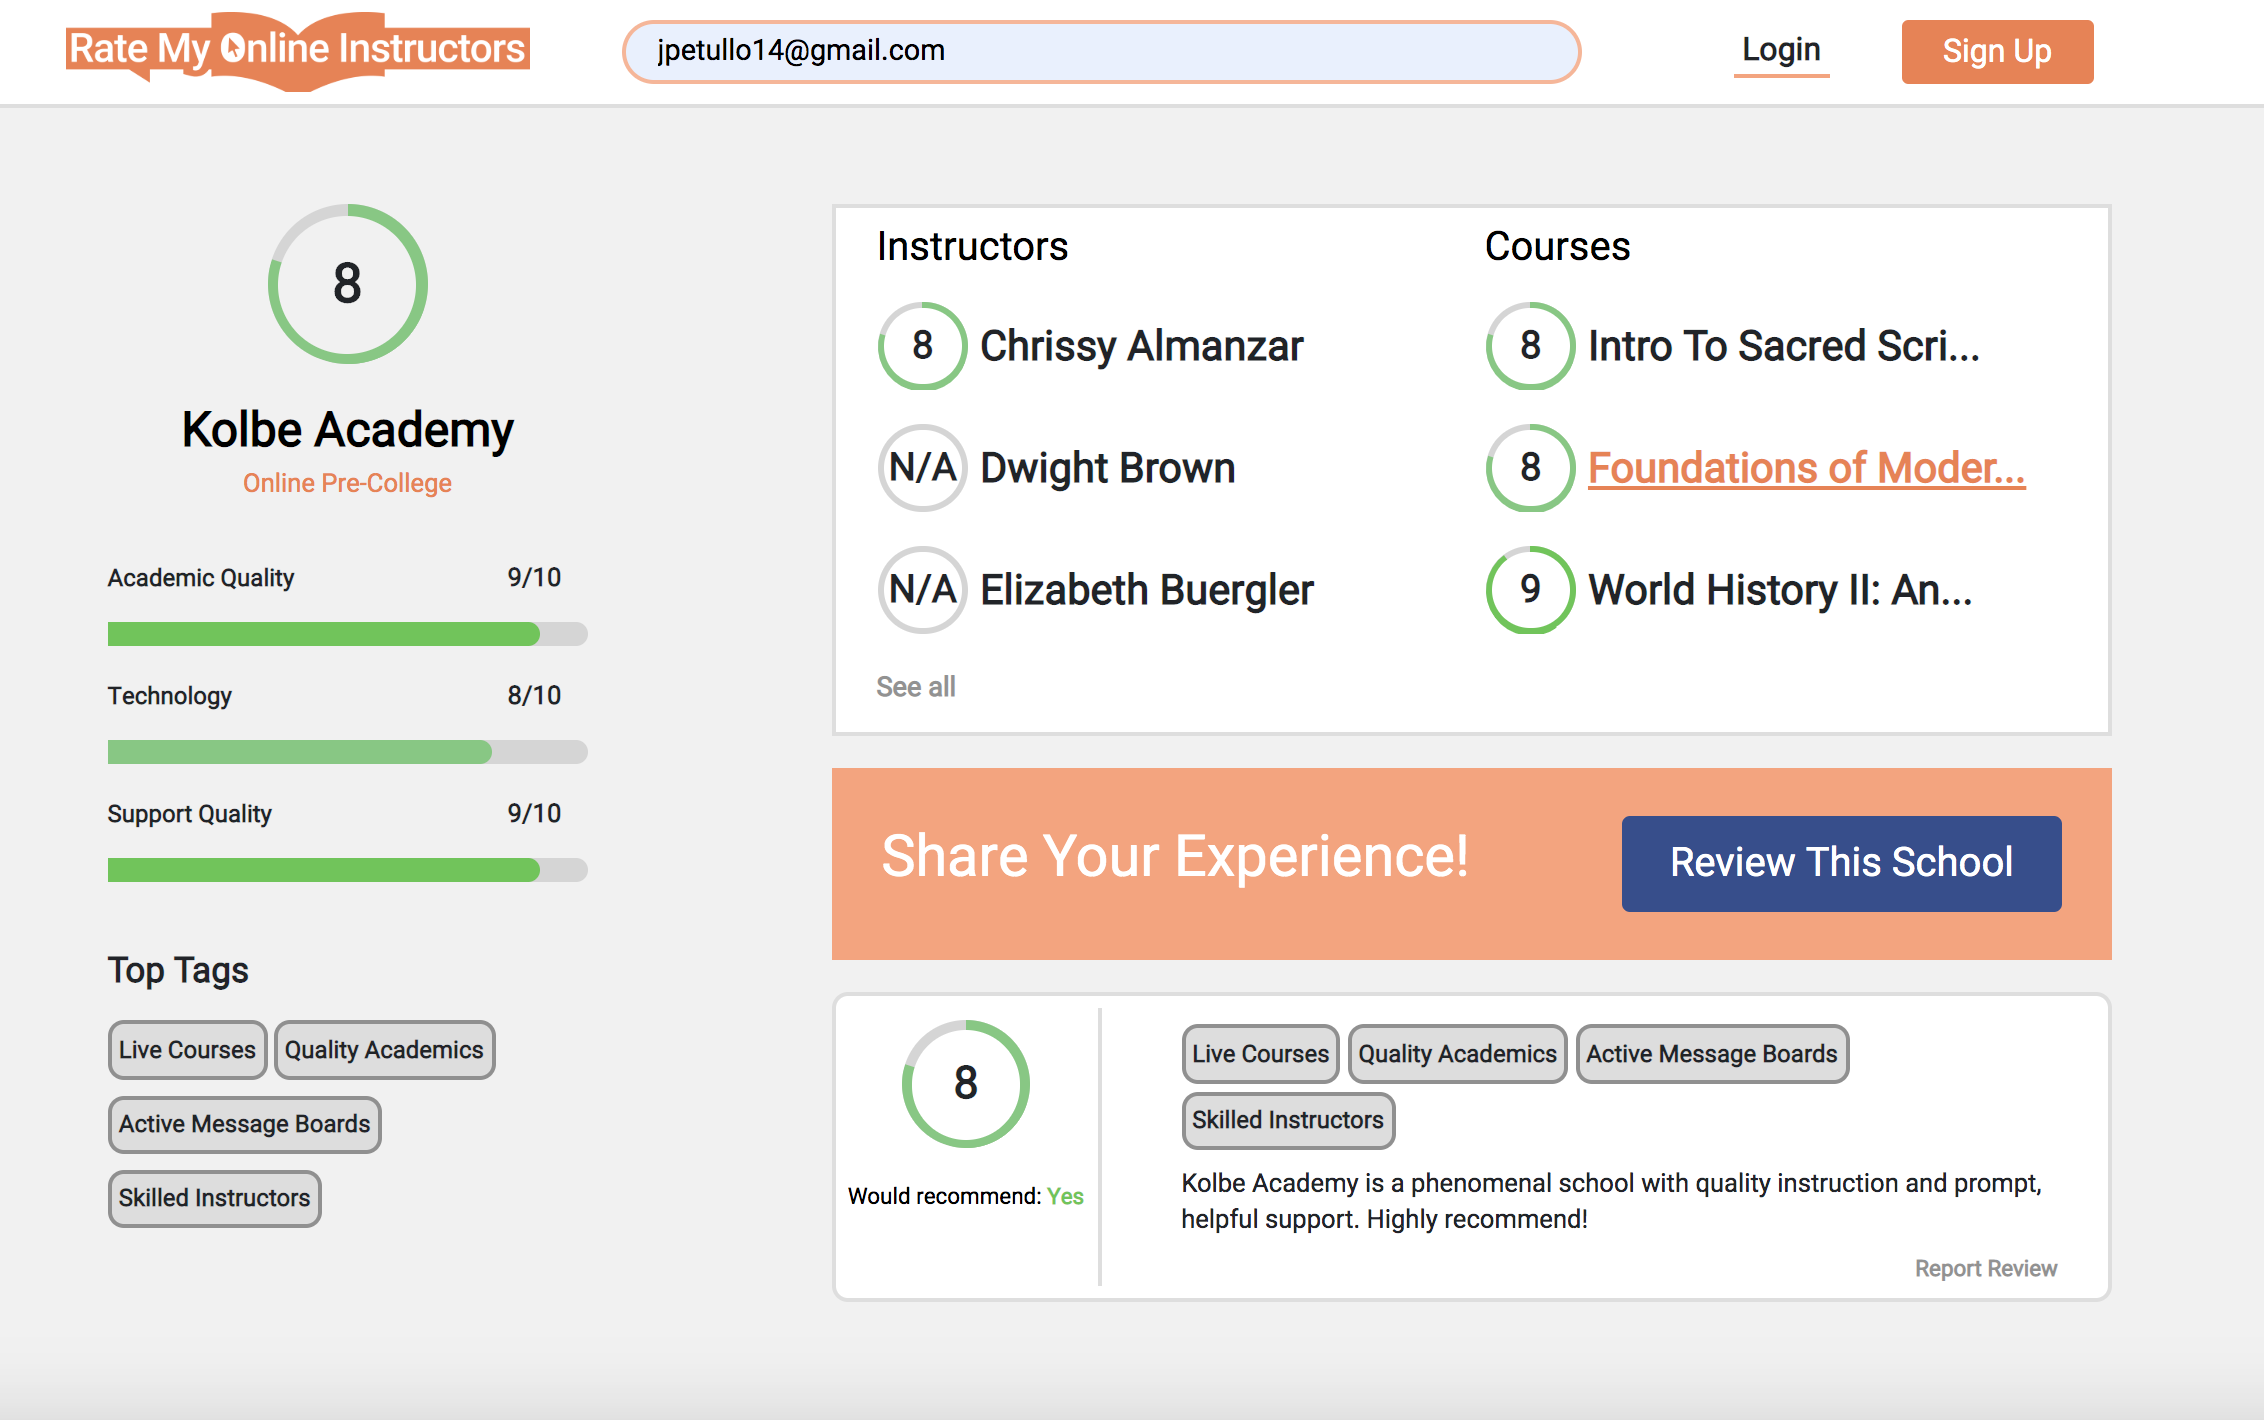This screenshot has height=1420, width=2264.
Task: Click Elizabeth Buergler's N/A rating circle
Action: pyautogui.click(x=921, y=589)
